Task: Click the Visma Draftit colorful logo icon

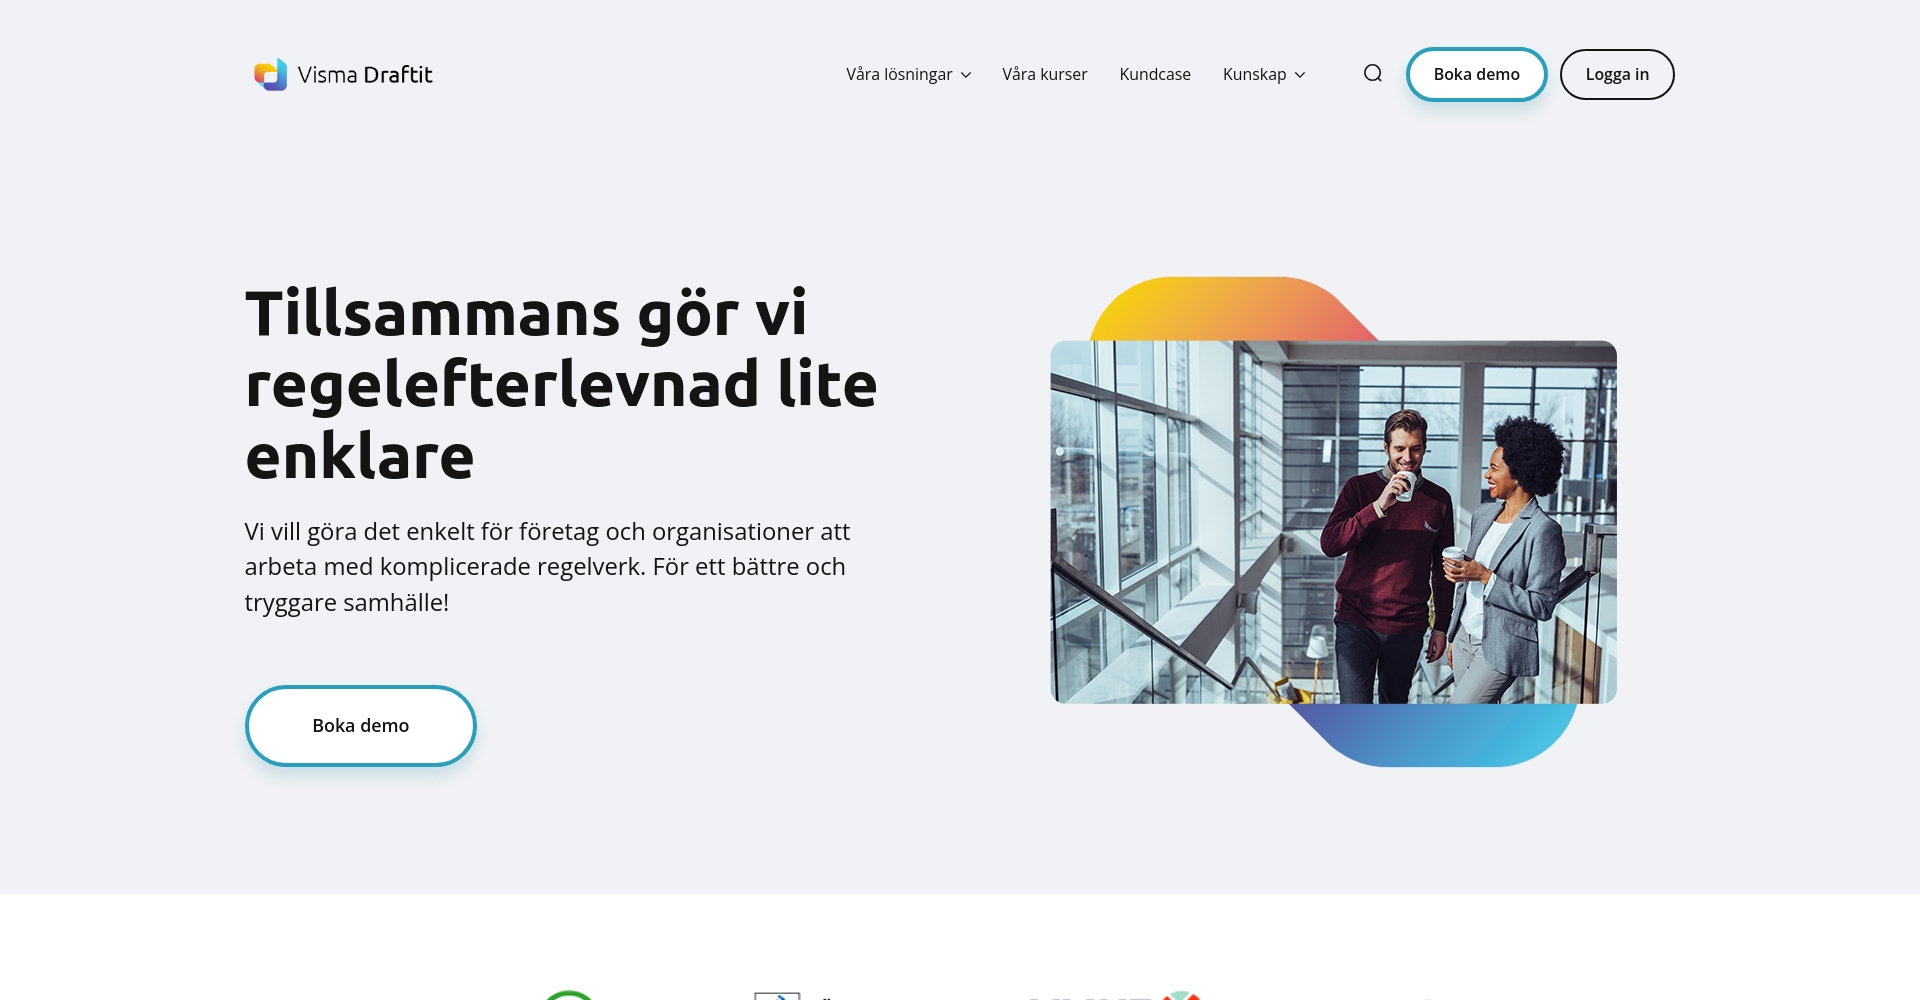Action: pos(270,74)
